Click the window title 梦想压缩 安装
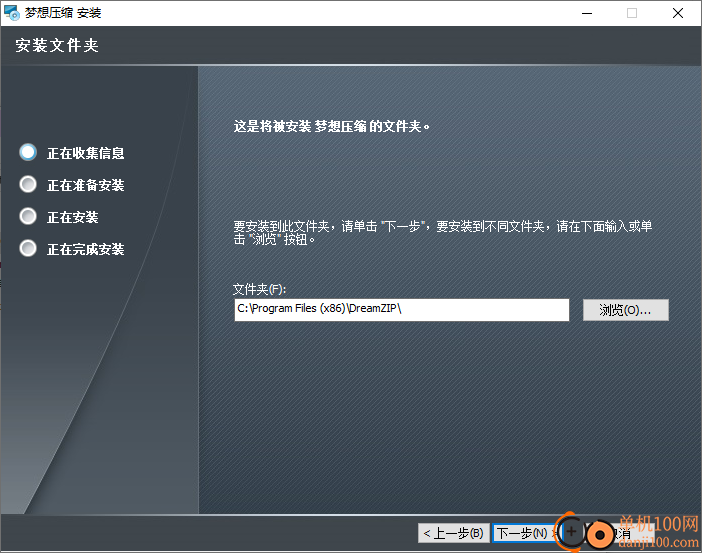702x553 pixels. (63, 13)
